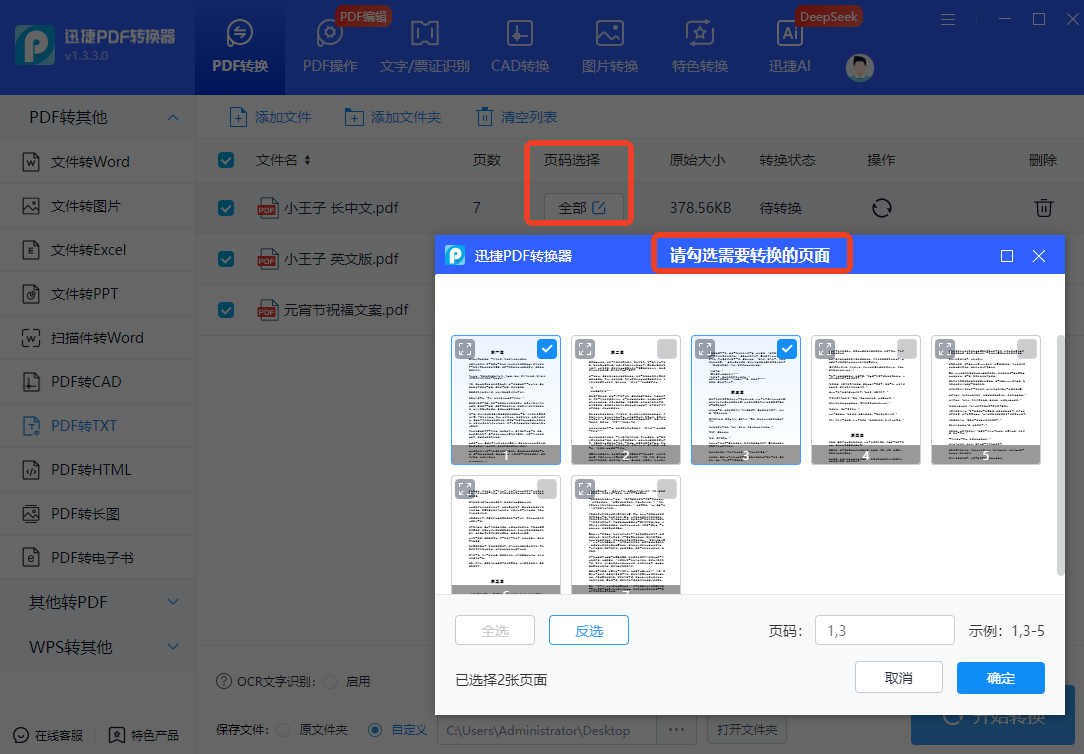
Task: Enable the OCR文字识别 启用 radio
Action: (330, 681)
